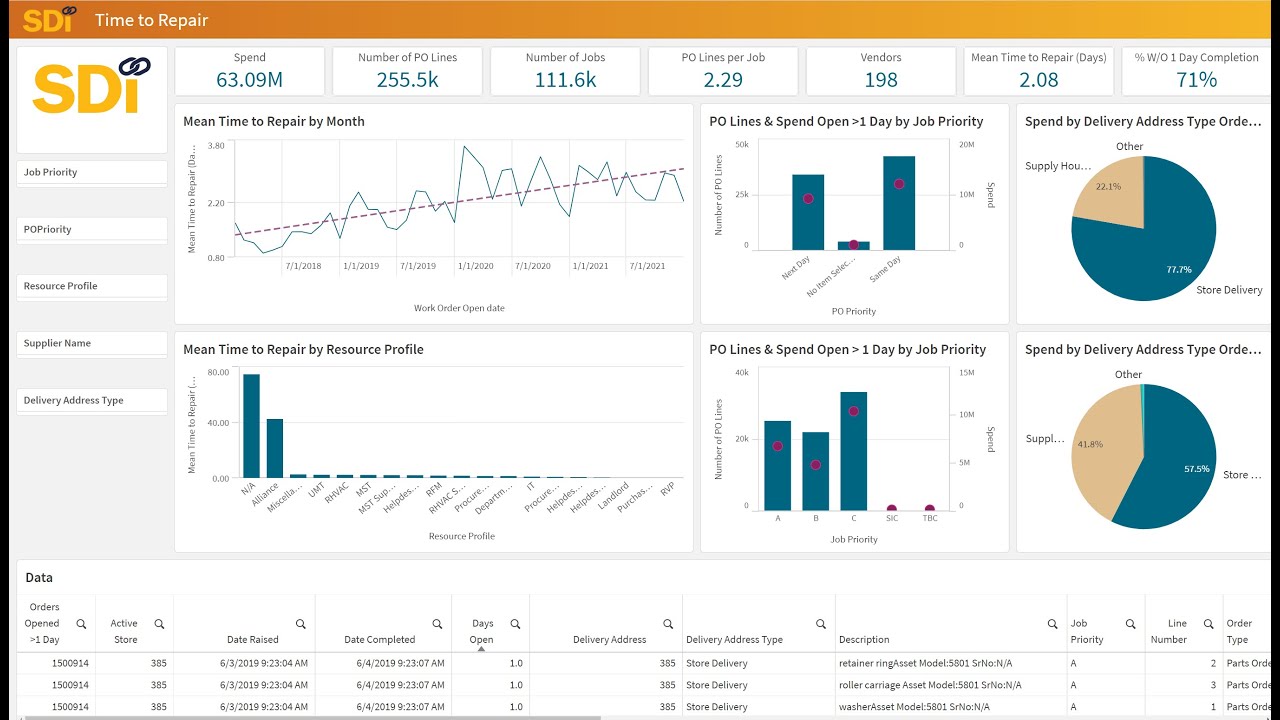1280x720 pixels.
Task: Click the SIC spend dot in Job Priority chart
Action: (892, 509)
